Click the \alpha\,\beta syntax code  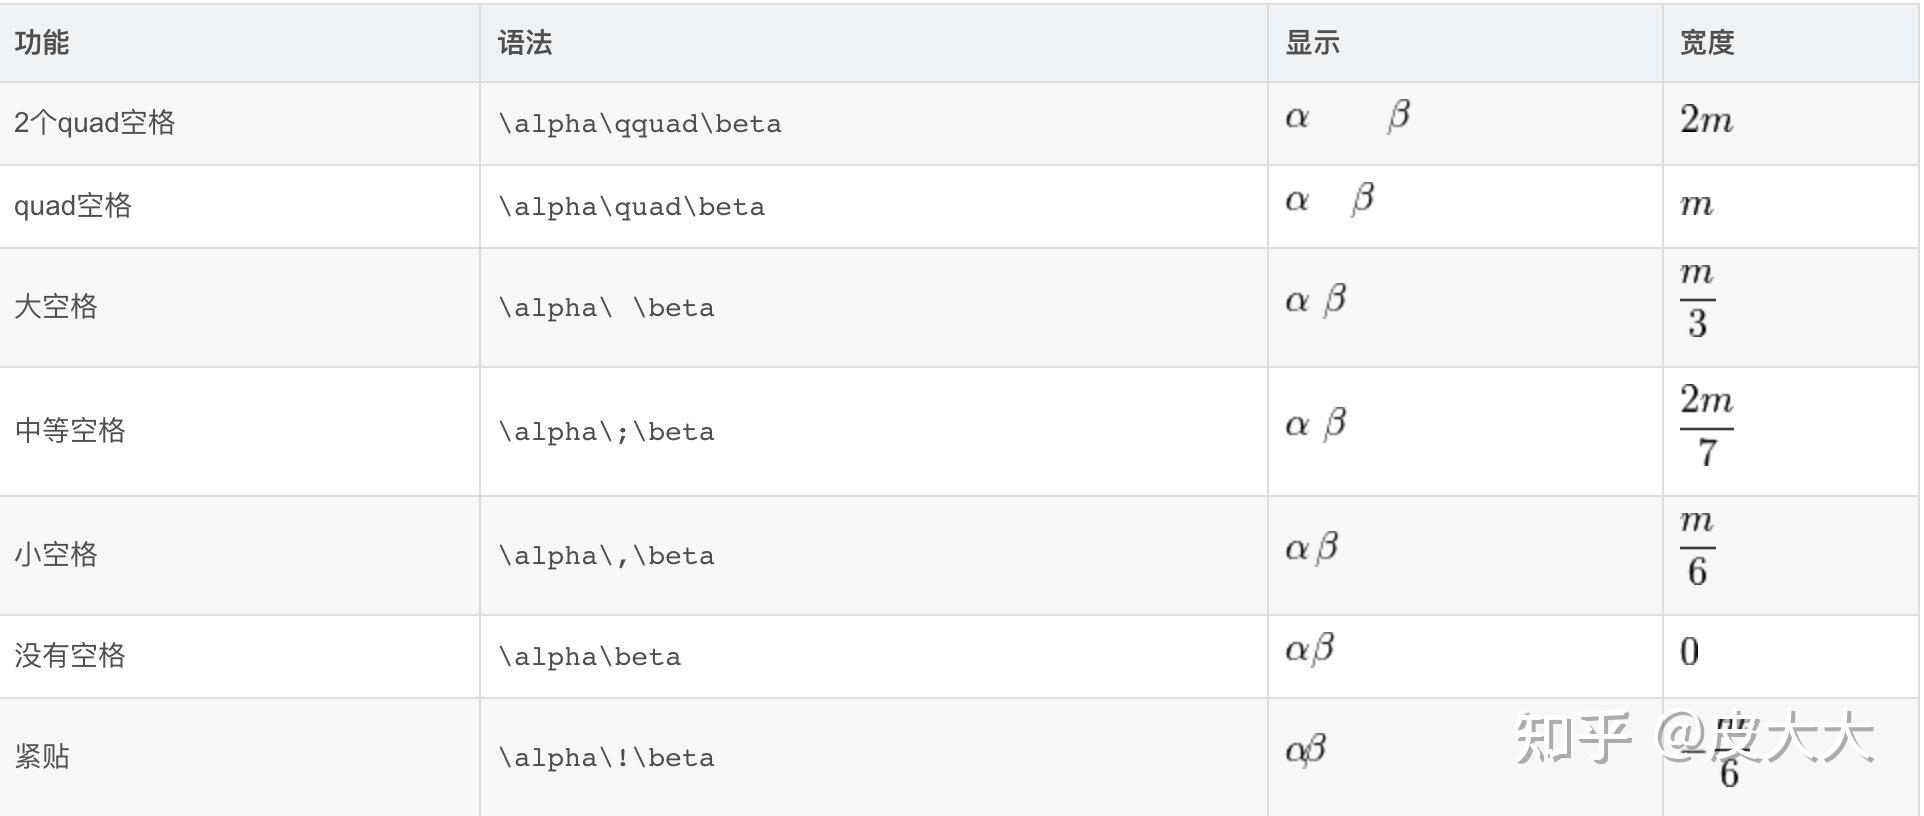click(607, 556)
